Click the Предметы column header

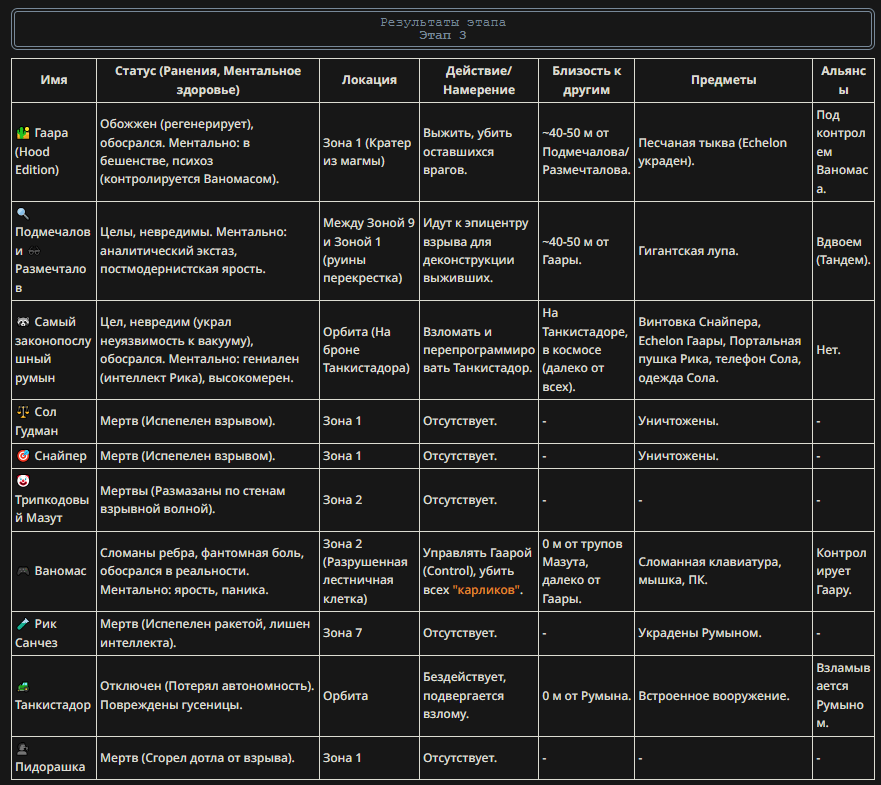pos(723,80)
